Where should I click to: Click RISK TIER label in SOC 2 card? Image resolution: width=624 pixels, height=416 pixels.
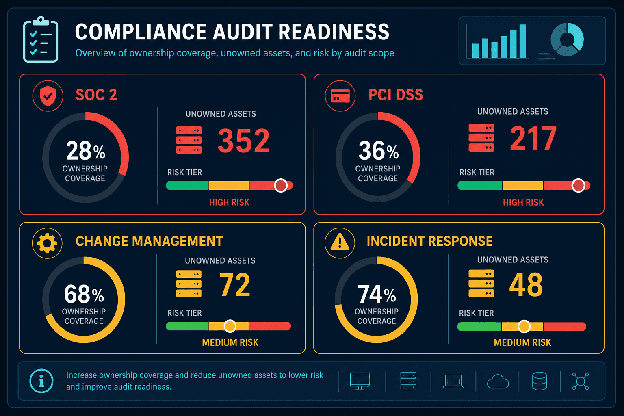(x=185, y=172)
